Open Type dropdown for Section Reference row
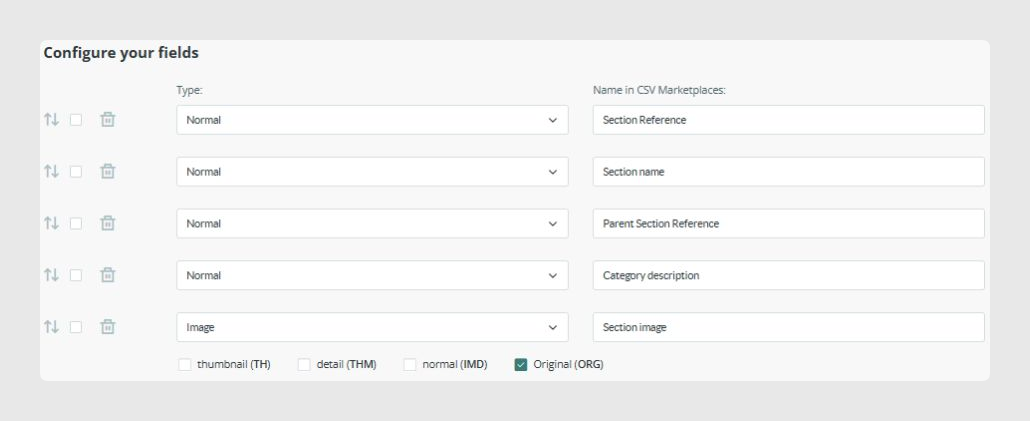Image resolution: width=1030 pixels, height=421 pixels. [x=372, y=120]
